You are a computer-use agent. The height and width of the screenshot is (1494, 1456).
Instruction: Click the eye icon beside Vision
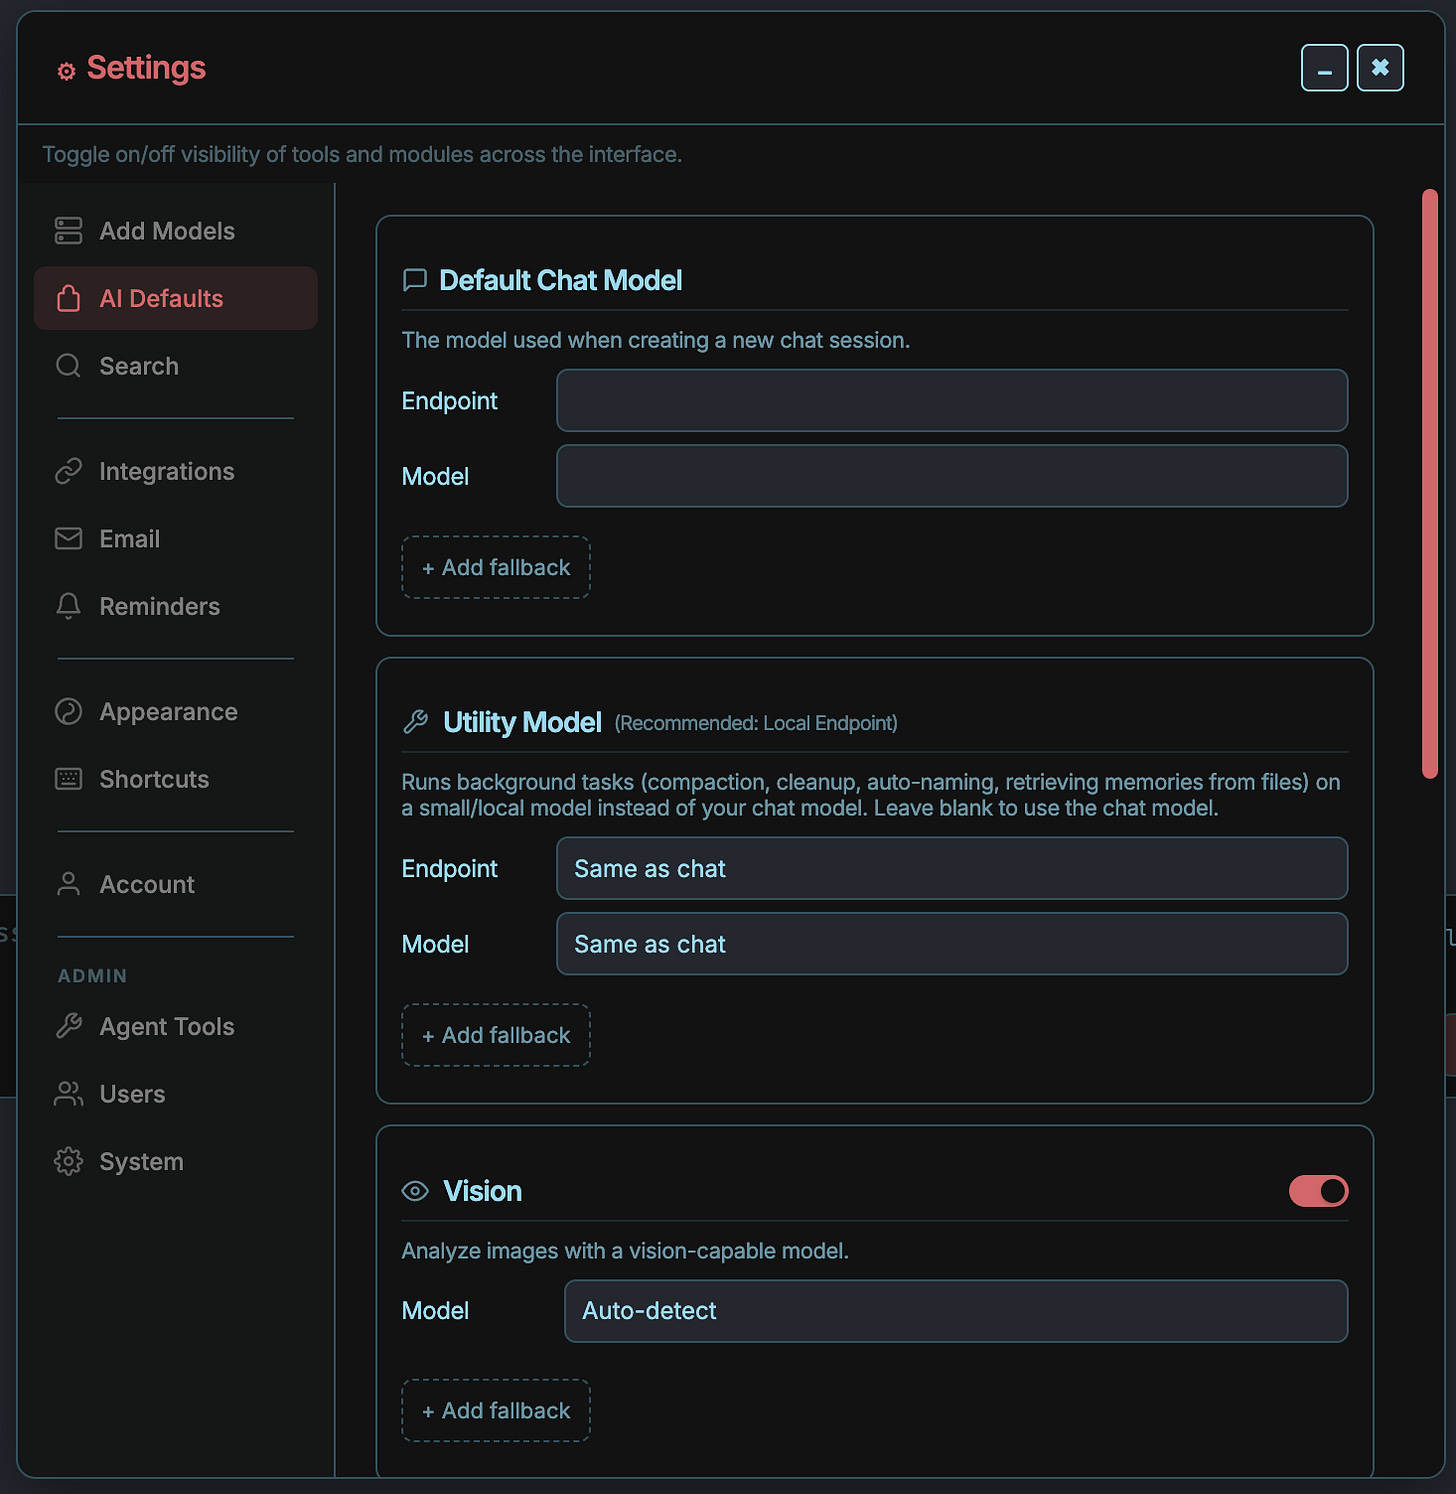415,1191
